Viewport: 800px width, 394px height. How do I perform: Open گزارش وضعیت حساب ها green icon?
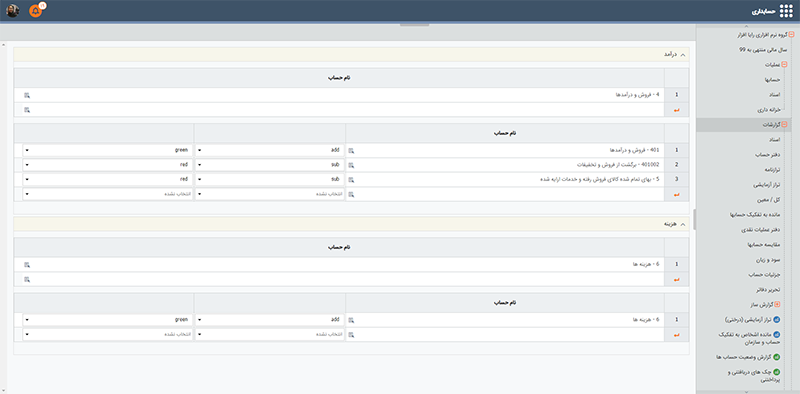click(x=777, y=357)
